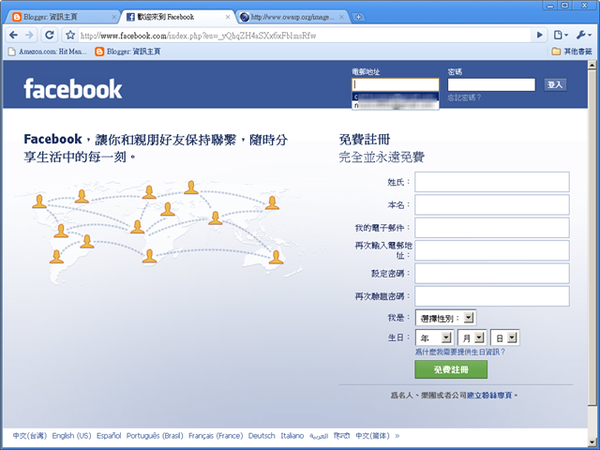The image size is (600, 450).
Task: Click the 我的電子郵件 email field
Action: point(492,228)
